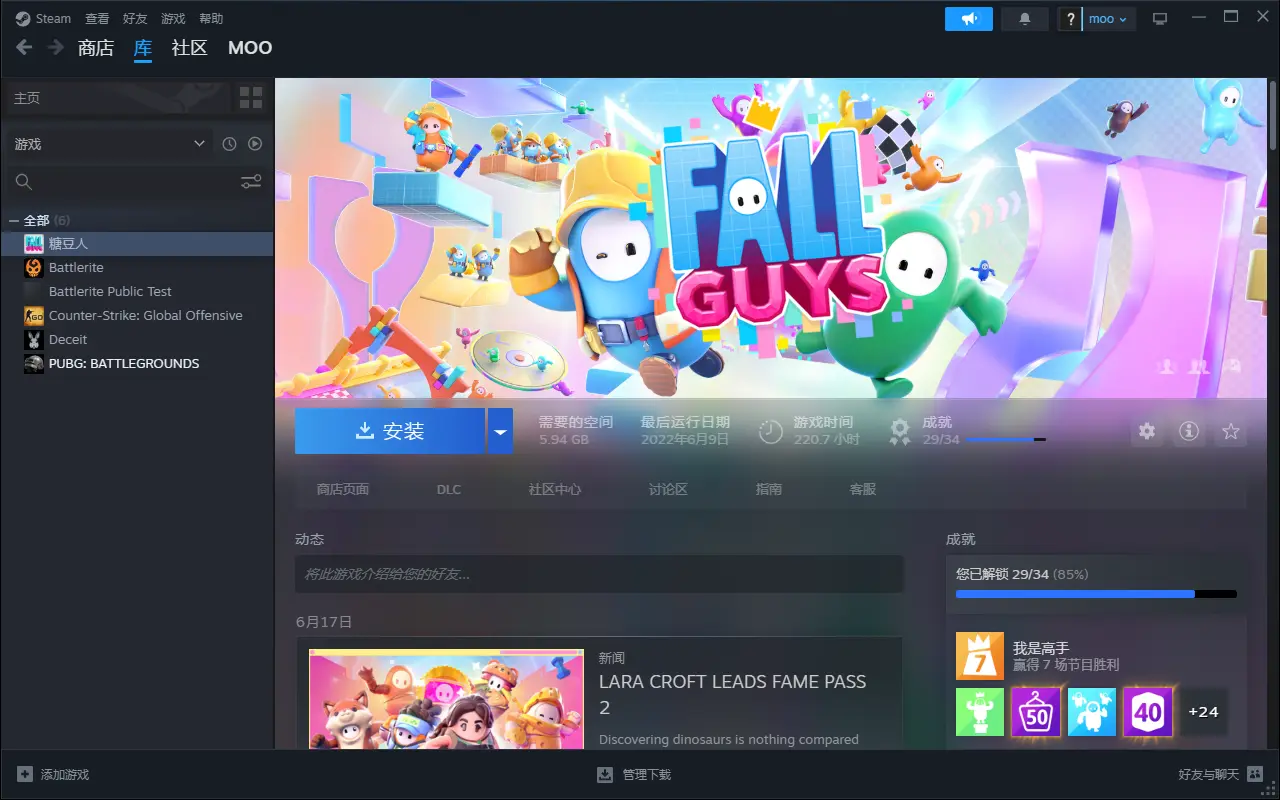This screenshot has height=800, width=1280.
Task: Click the Steam logo icon in menu bar
Action: 23,18
